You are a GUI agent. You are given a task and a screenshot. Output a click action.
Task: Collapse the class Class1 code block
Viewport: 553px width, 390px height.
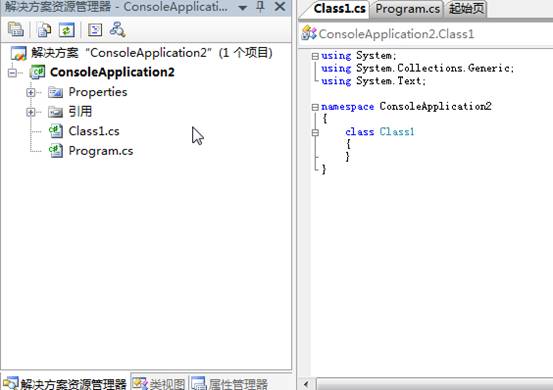pyautogui.click(x=315, y=133)
